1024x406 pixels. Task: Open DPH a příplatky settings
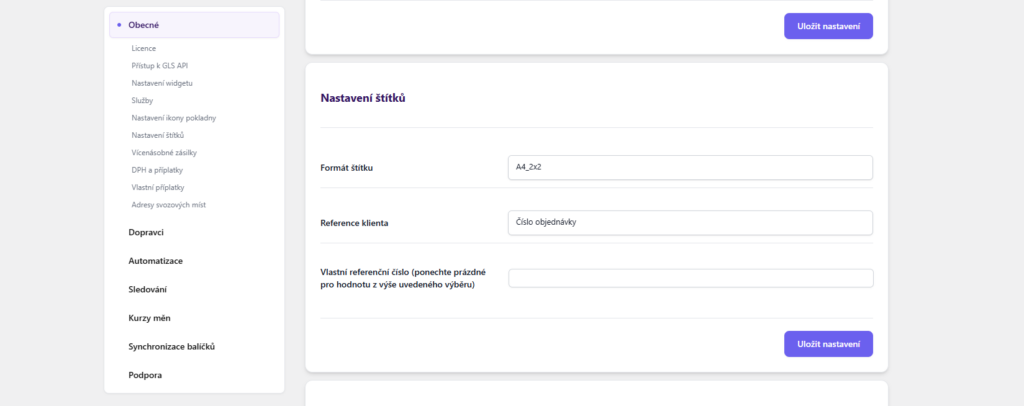157,170
